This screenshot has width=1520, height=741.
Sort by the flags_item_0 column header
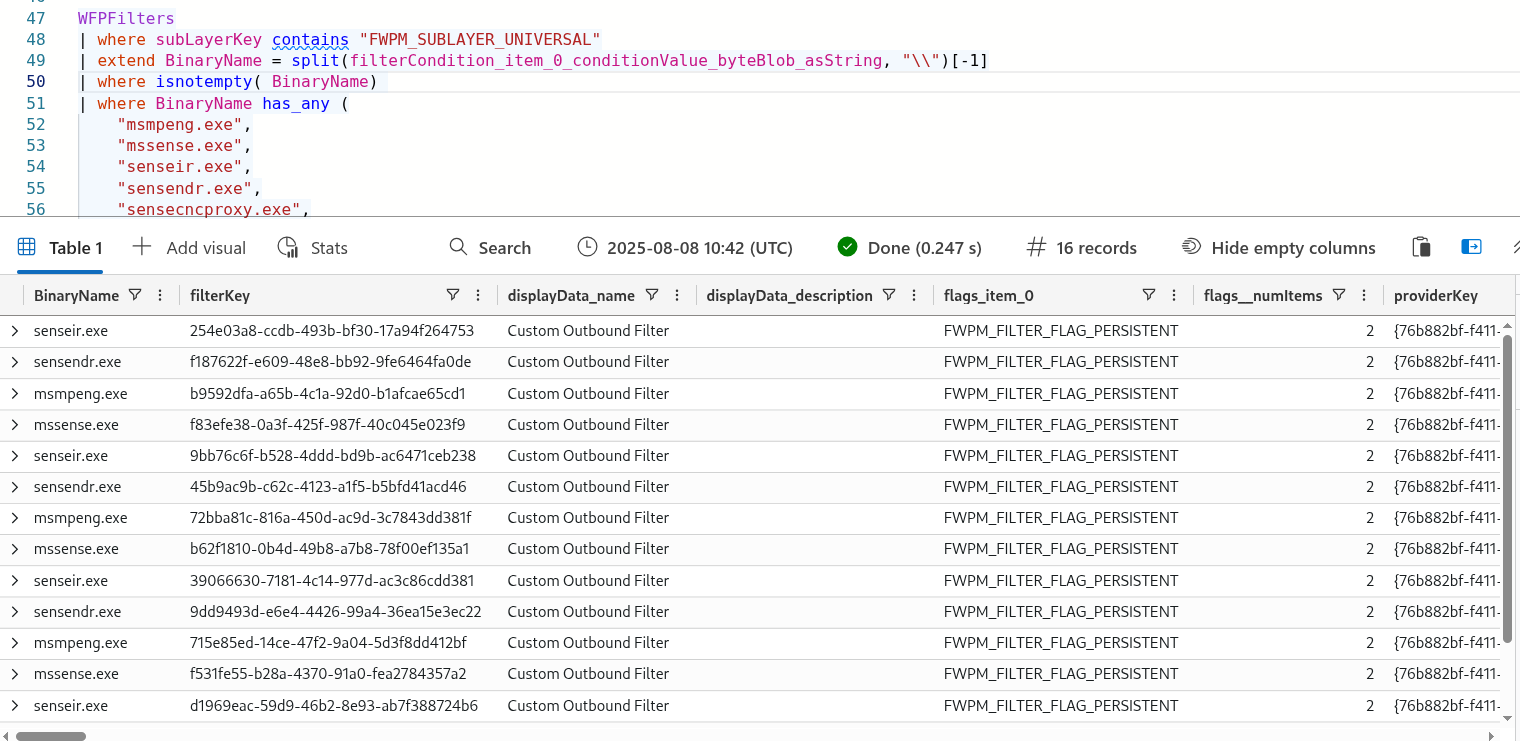[x=988, y=295]
